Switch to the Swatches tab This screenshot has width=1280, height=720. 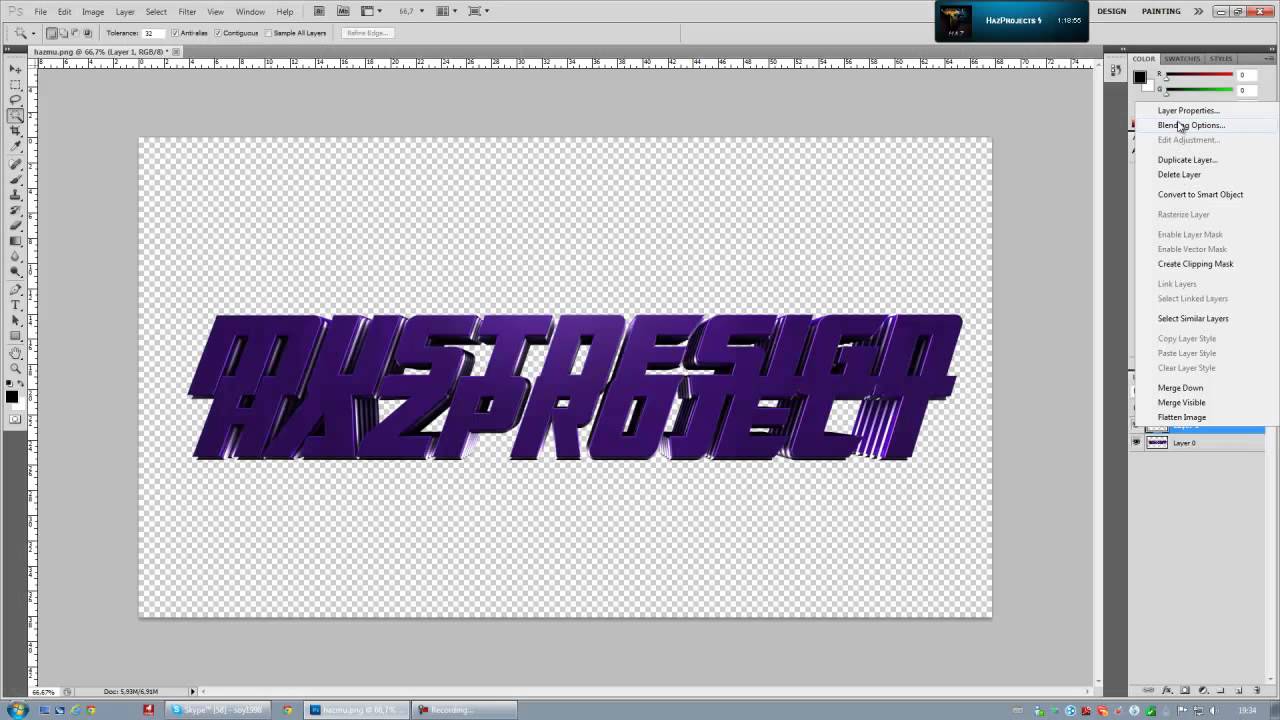tap(1182, 59)
